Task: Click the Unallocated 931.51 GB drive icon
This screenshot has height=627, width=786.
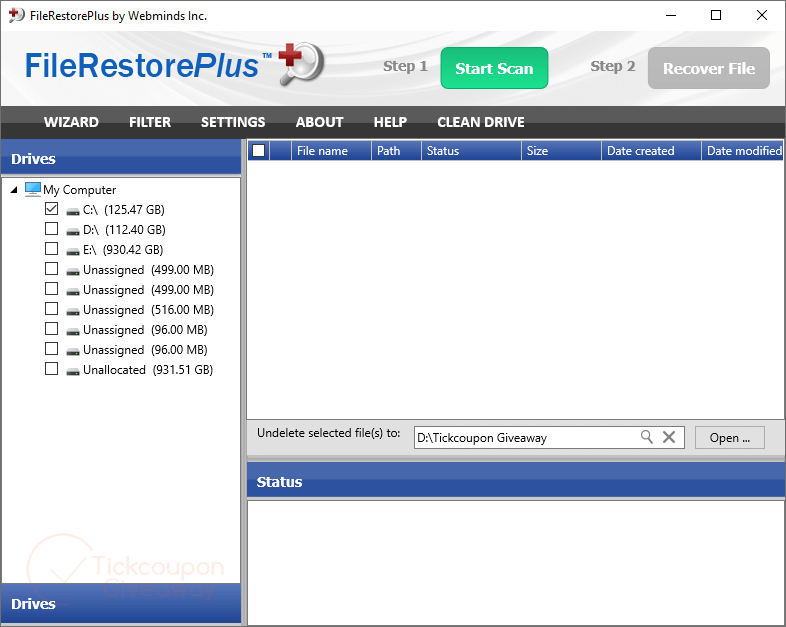Action: pos(73,371)
